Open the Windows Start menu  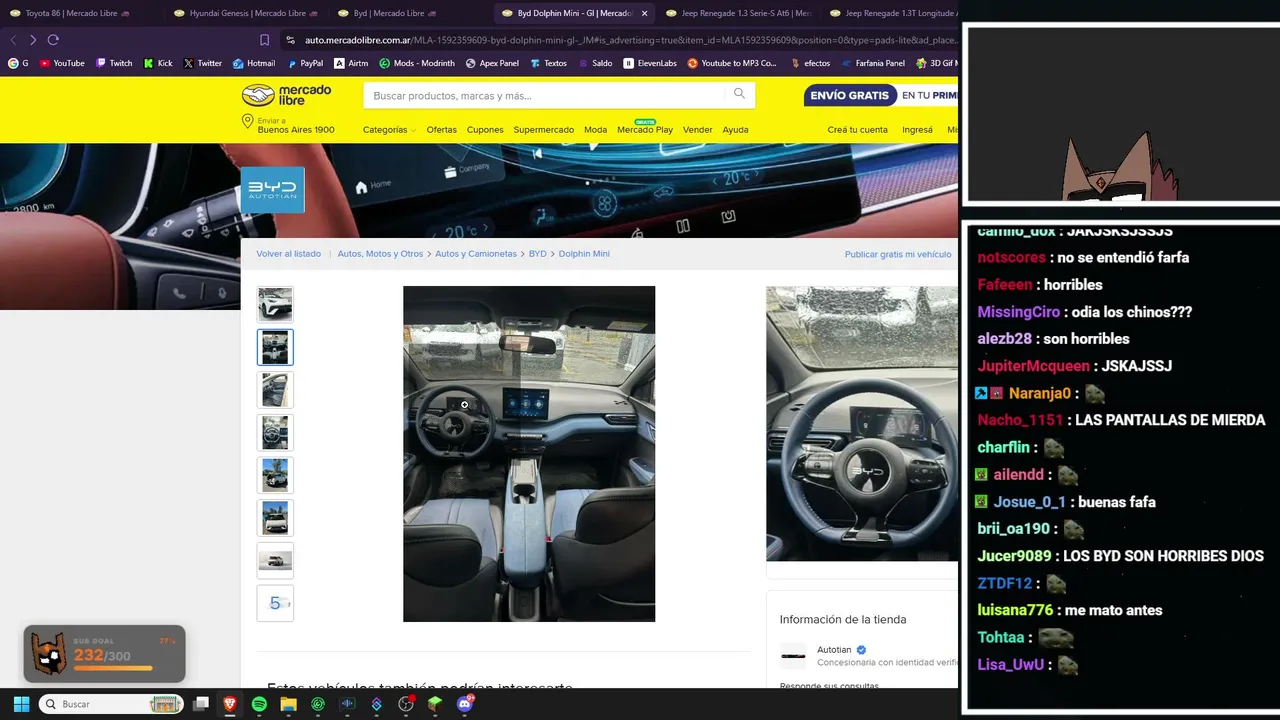tap(21, 704)
